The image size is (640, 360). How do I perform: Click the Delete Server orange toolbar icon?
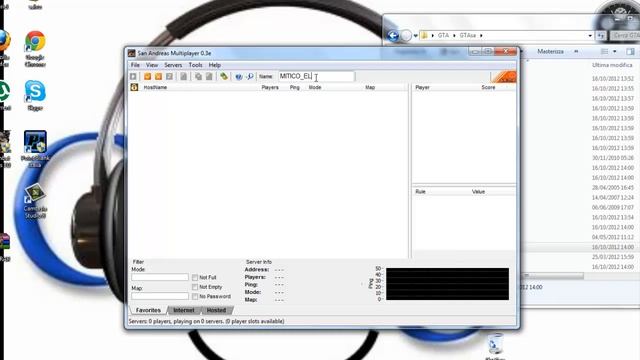pyautogui.click(x=158, y=76)
